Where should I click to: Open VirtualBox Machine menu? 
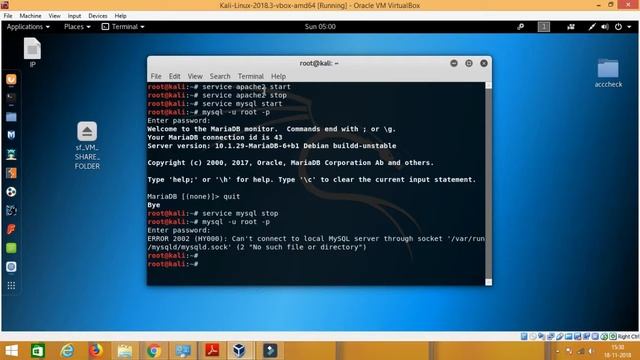30,16
